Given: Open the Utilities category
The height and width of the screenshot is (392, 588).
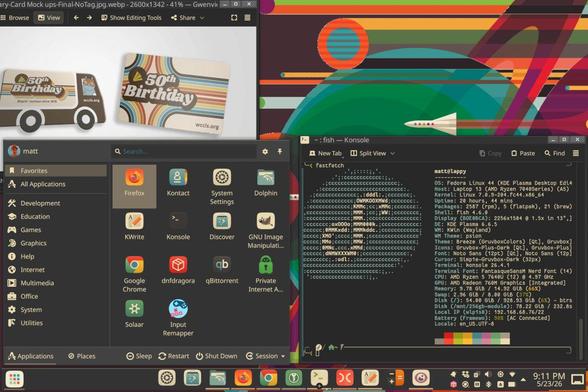Looking at the screenshot, I should pyautogui.click(x=56, y=323).
